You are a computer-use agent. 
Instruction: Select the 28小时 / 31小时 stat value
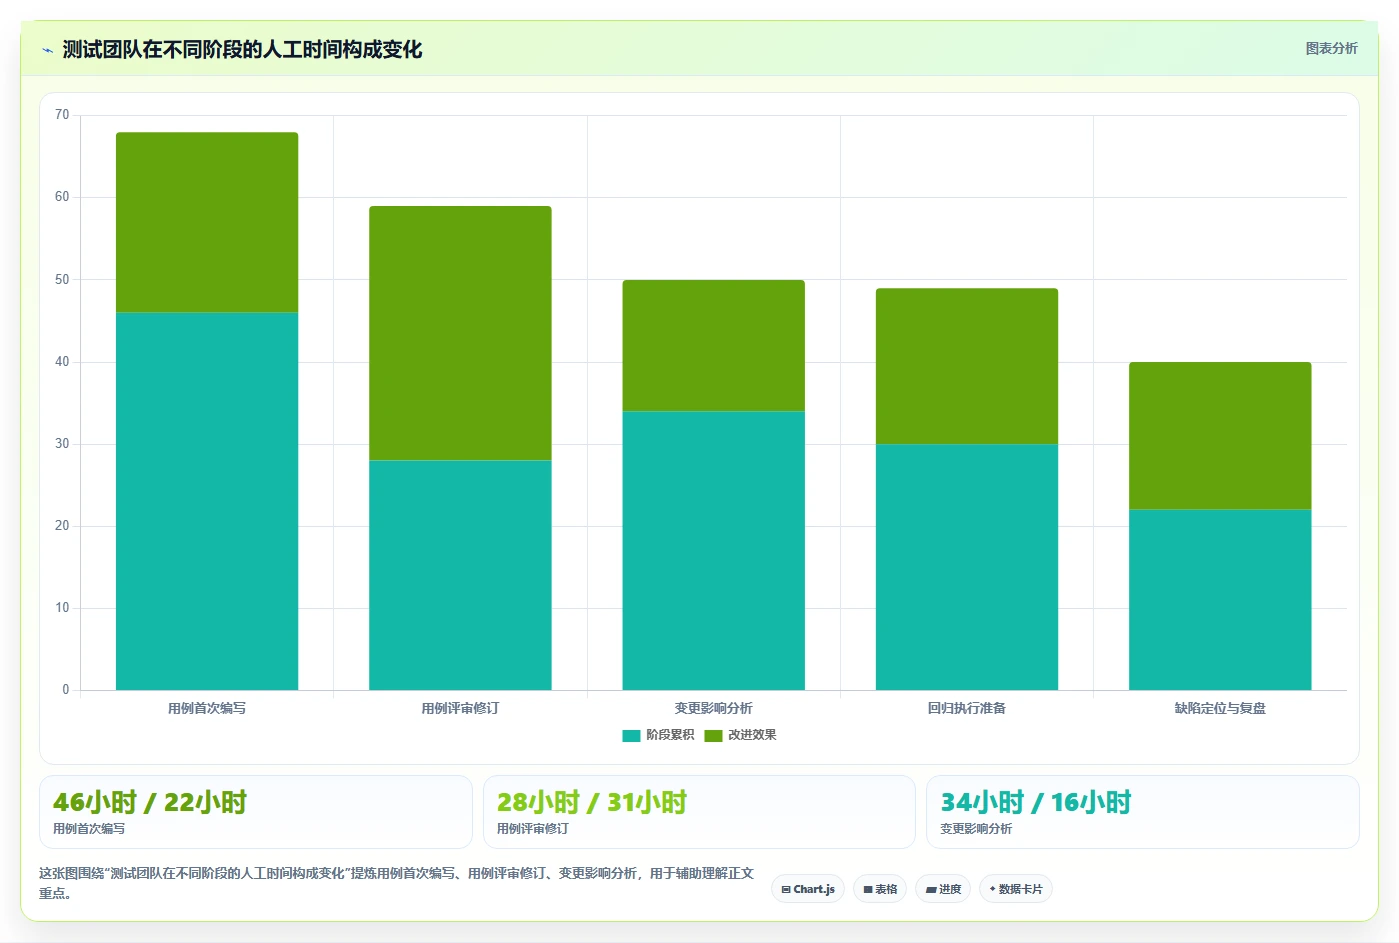(x=592, y=803)
